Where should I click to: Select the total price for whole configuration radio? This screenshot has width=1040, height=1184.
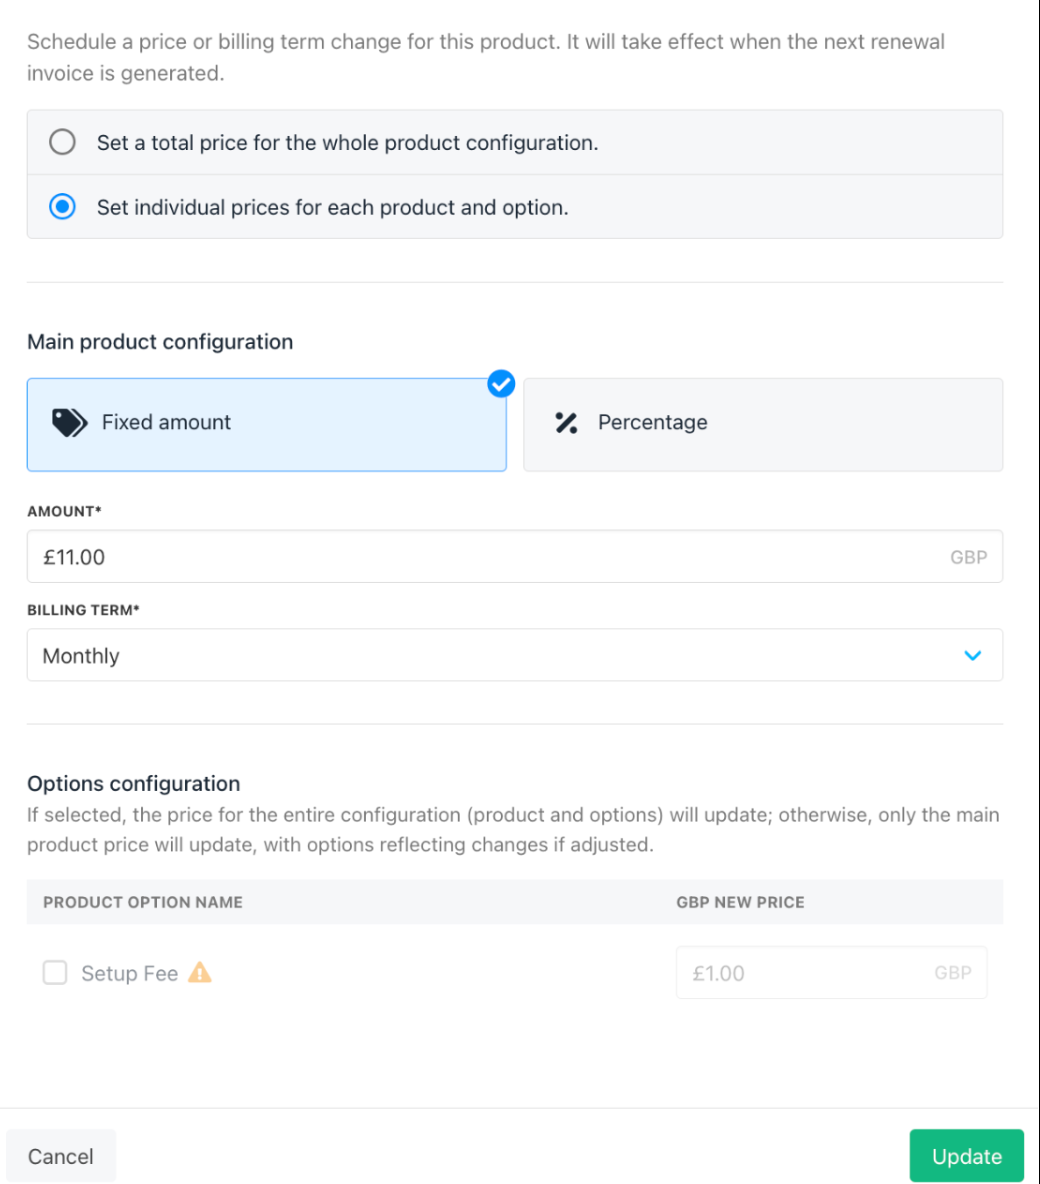[x=62, y=142]
